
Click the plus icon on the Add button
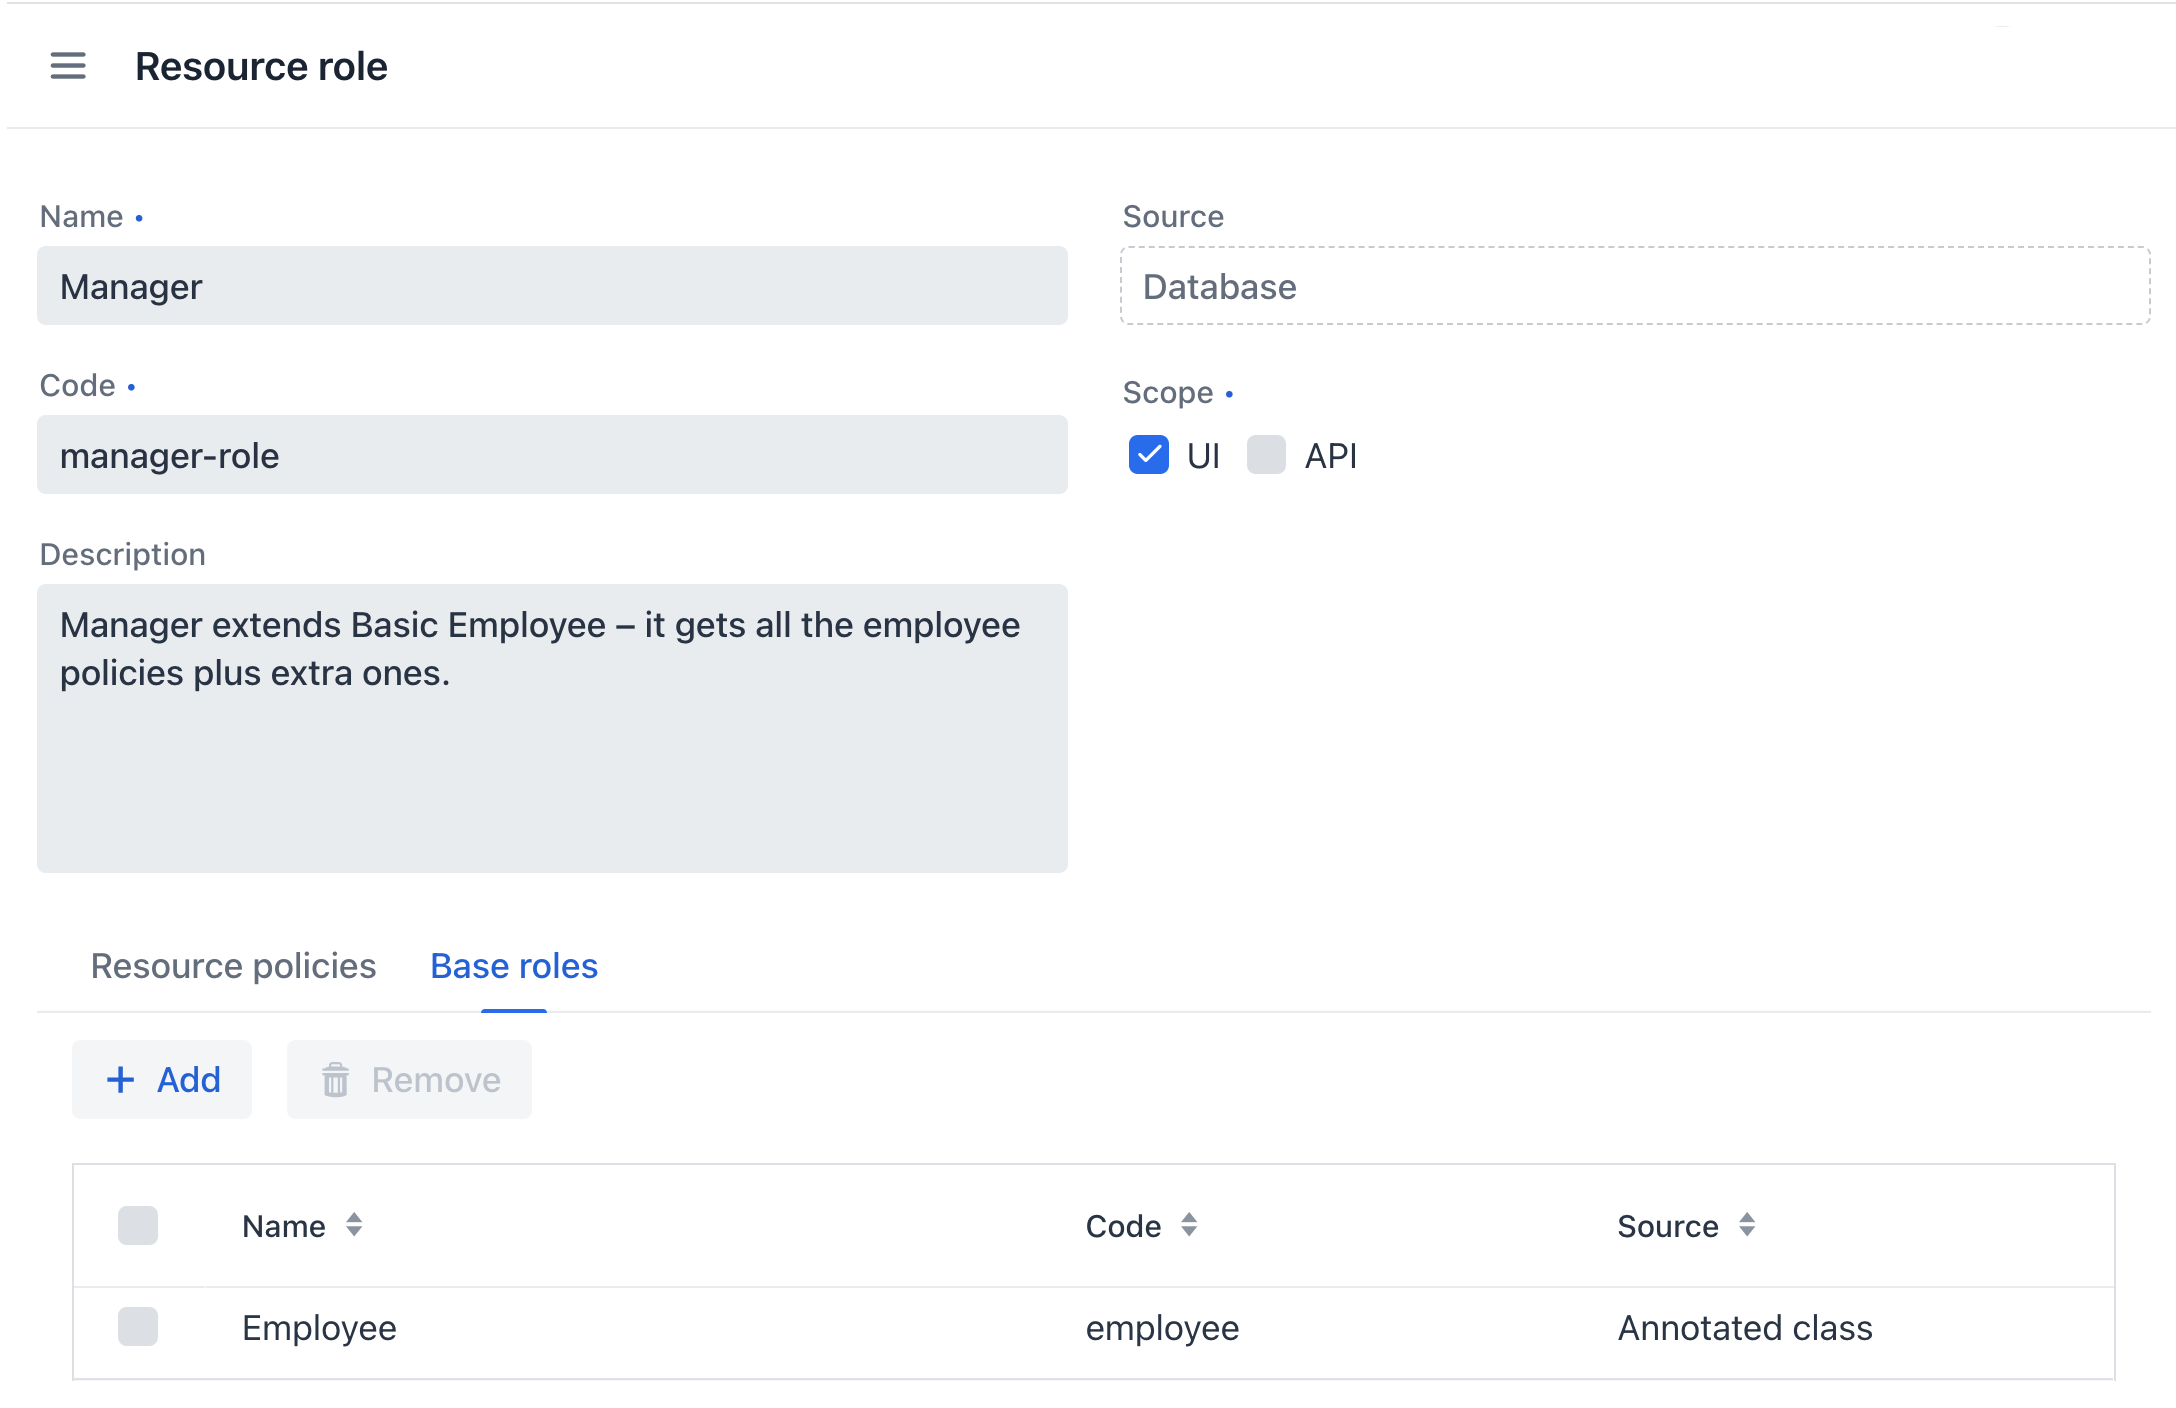(121, 1080)
